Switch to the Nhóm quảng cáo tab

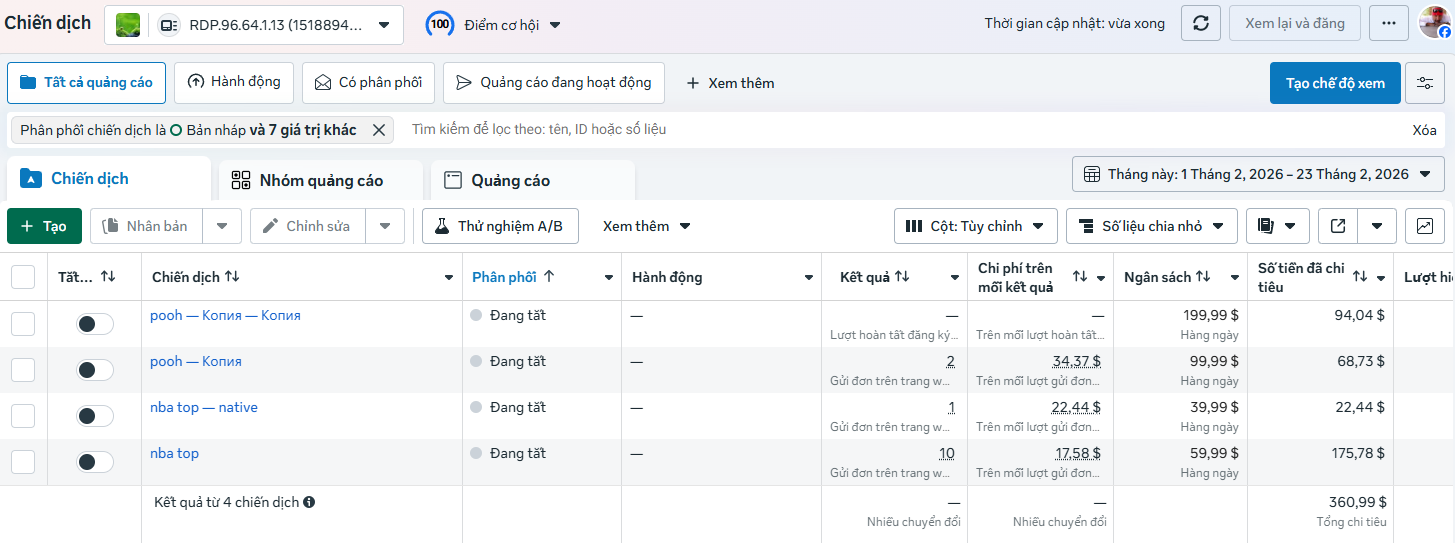click(x=320, y=181)
